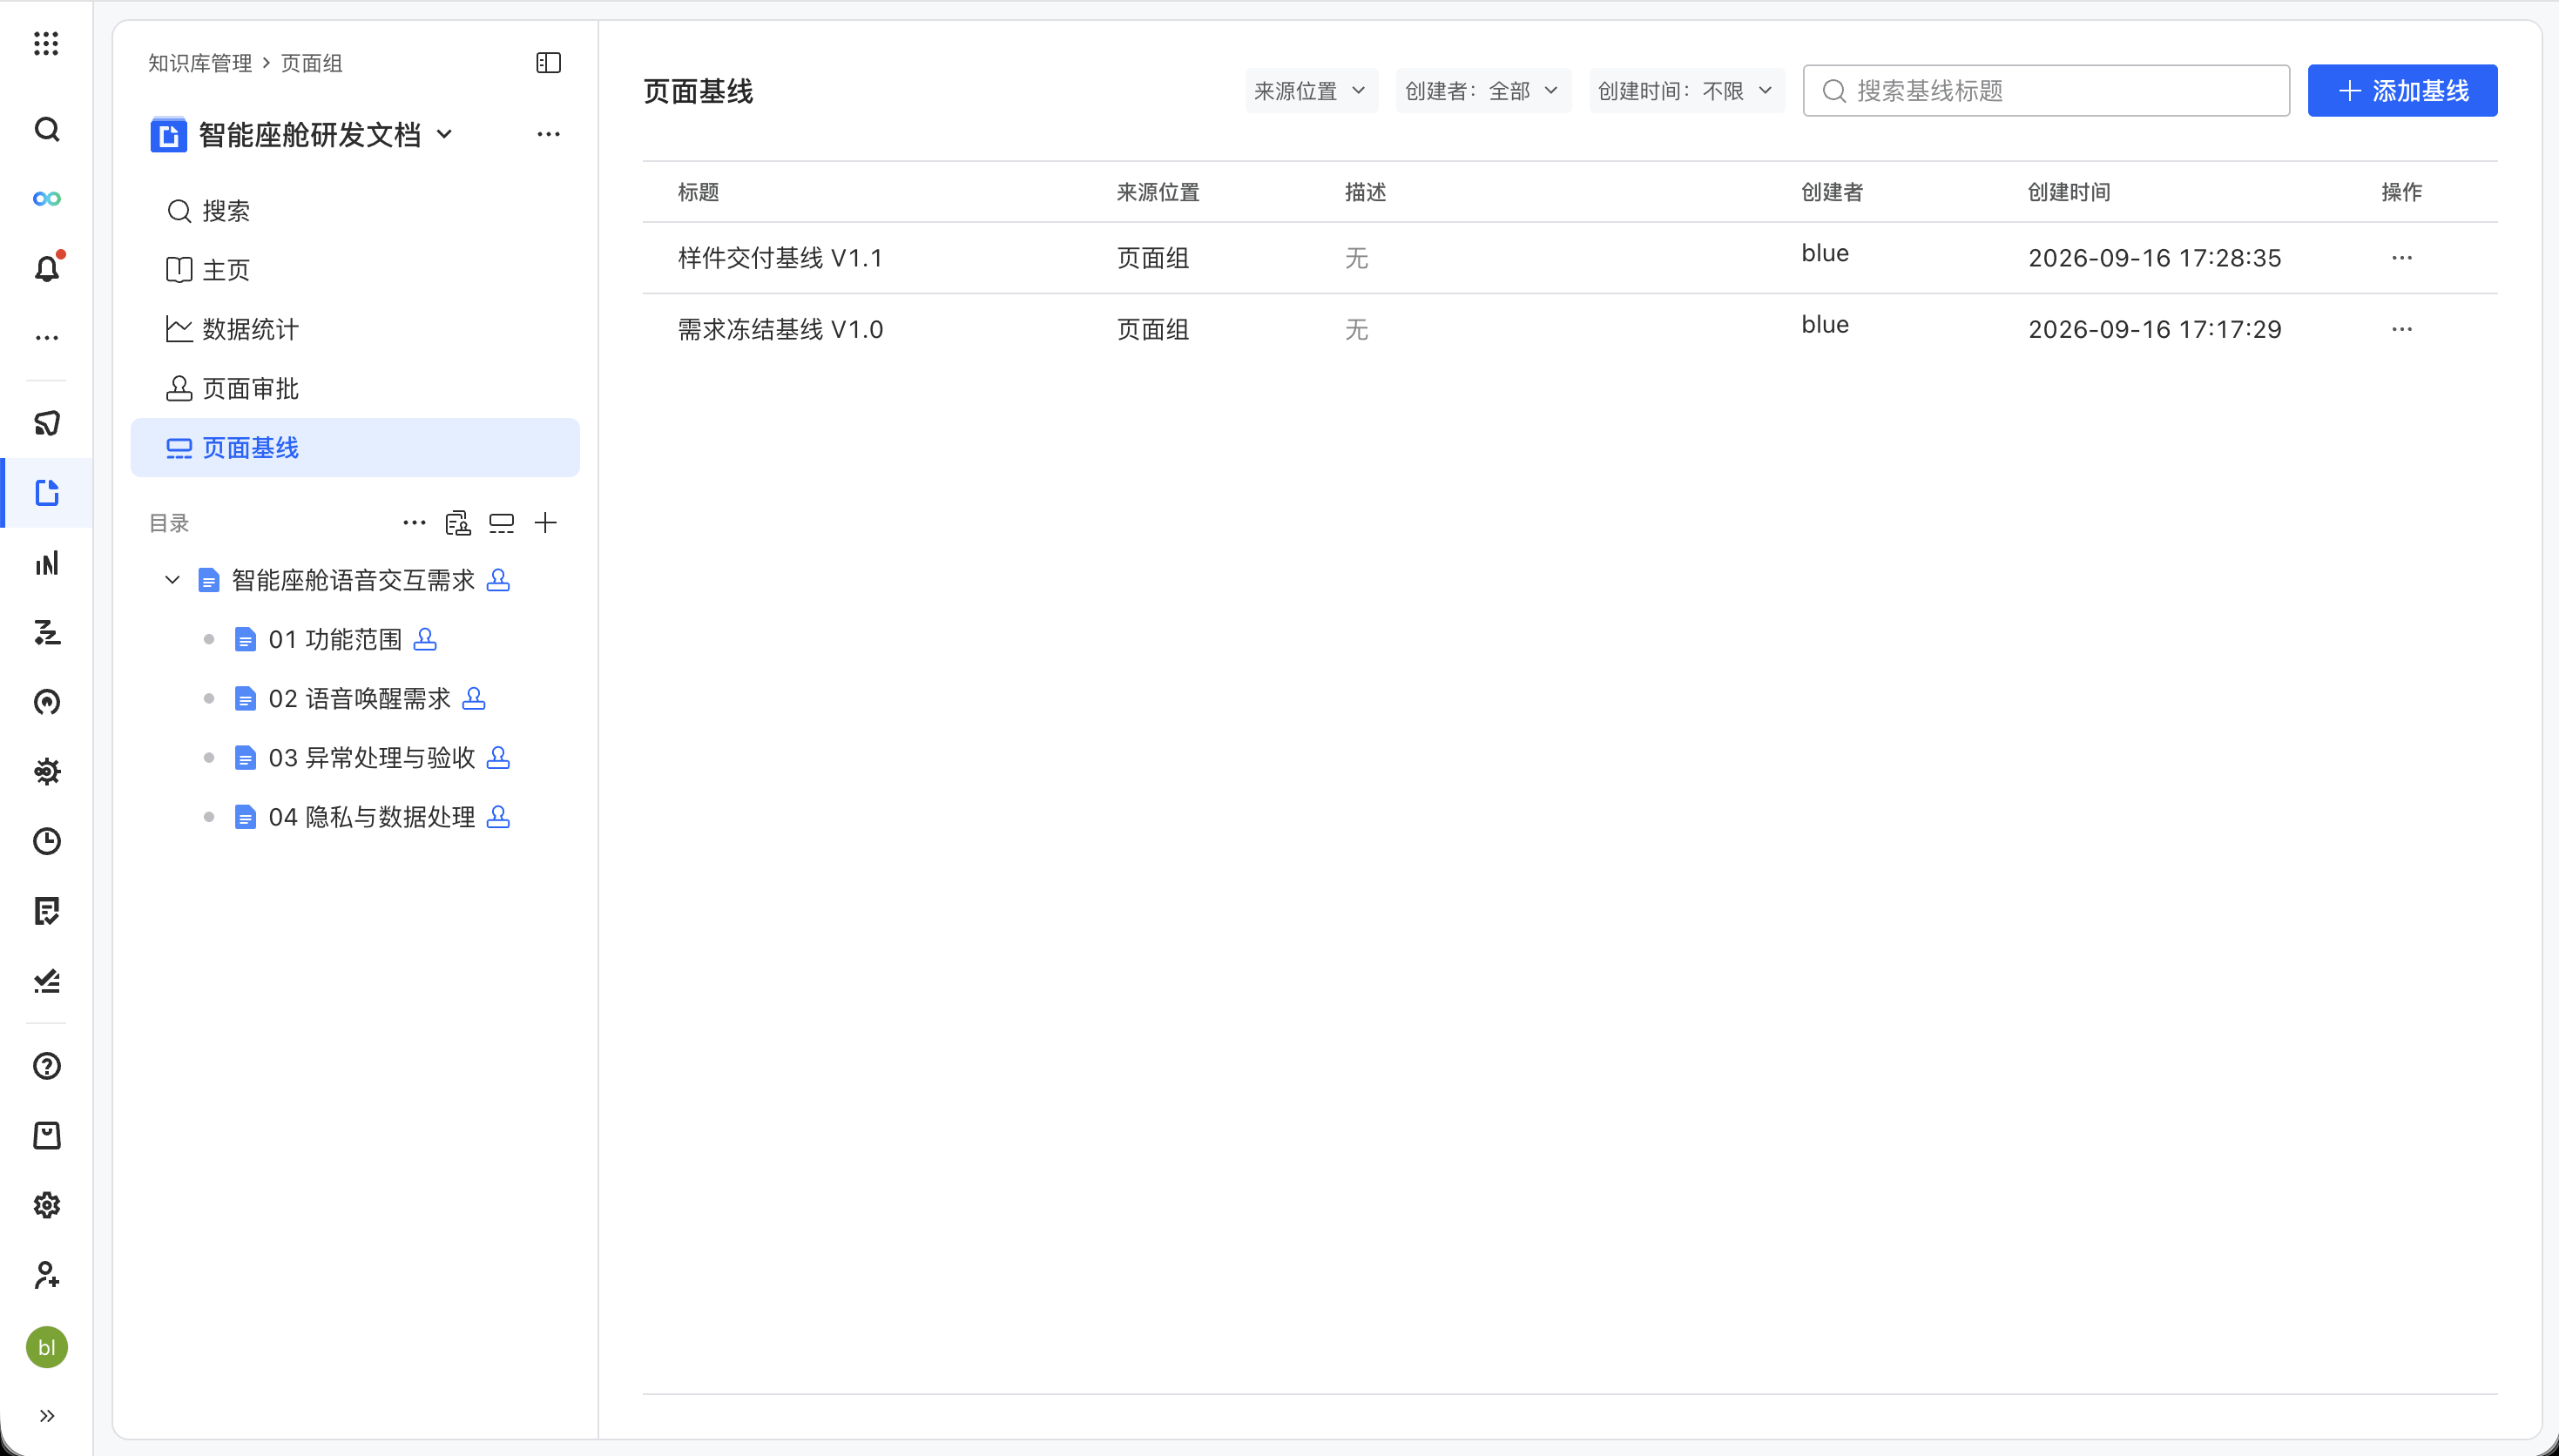Open the clock icon in left rail

pos(47,841)
